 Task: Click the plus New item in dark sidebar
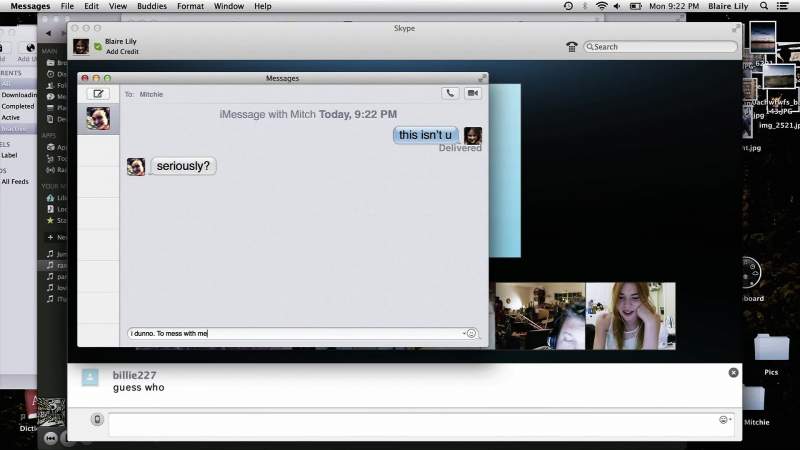[x=57, y=237]
